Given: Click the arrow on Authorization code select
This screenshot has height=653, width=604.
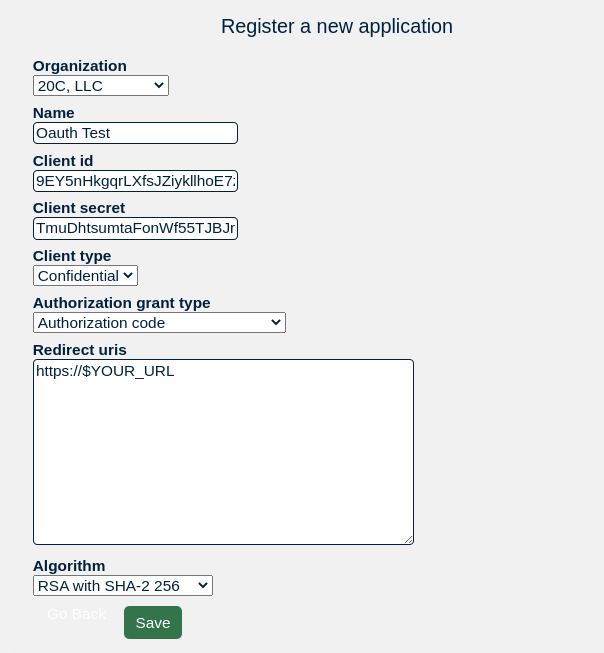Looking at the screenshot, I should click(275, 322).
